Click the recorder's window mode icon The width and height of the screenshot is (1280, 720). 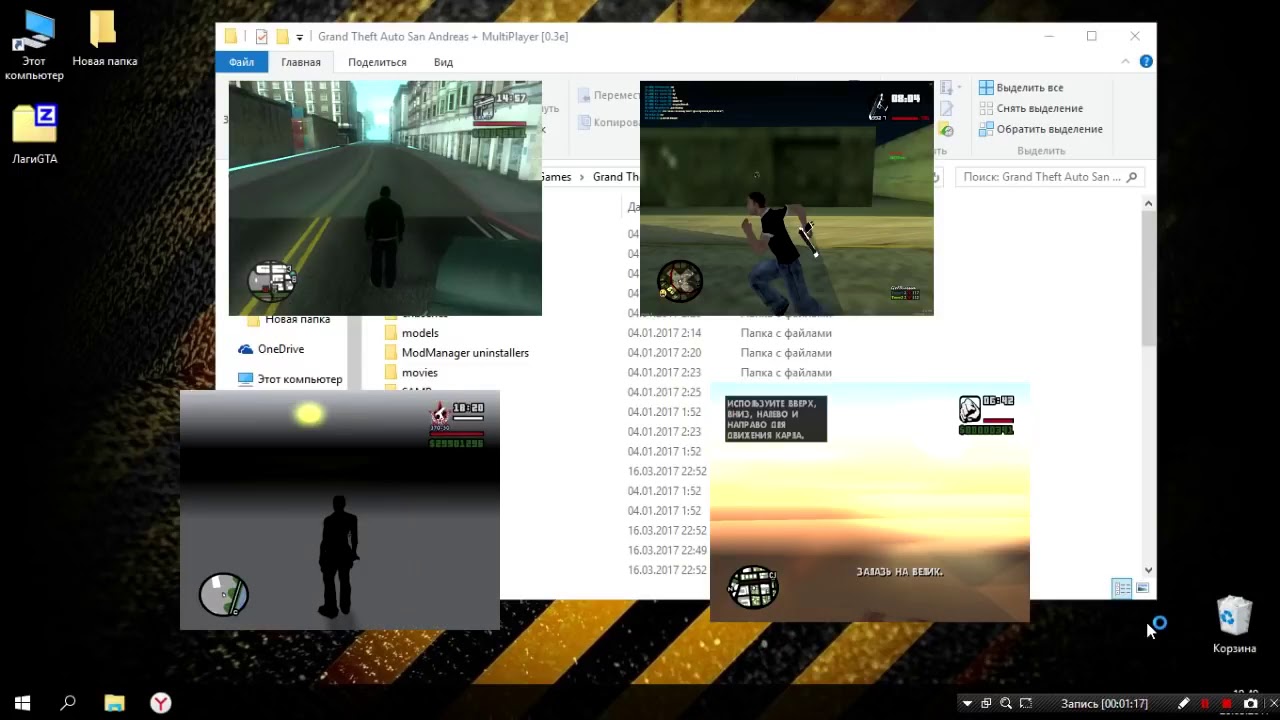click(986, 704)
